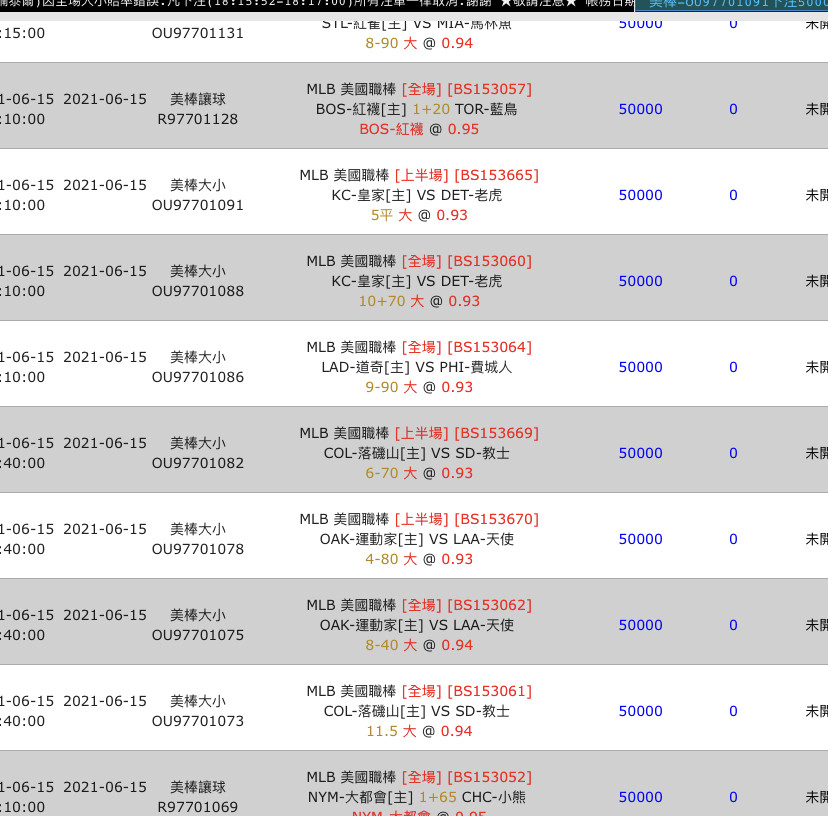Select game code [BS153057]
Viewport: 828px width, 816px height.
[490, 89]
